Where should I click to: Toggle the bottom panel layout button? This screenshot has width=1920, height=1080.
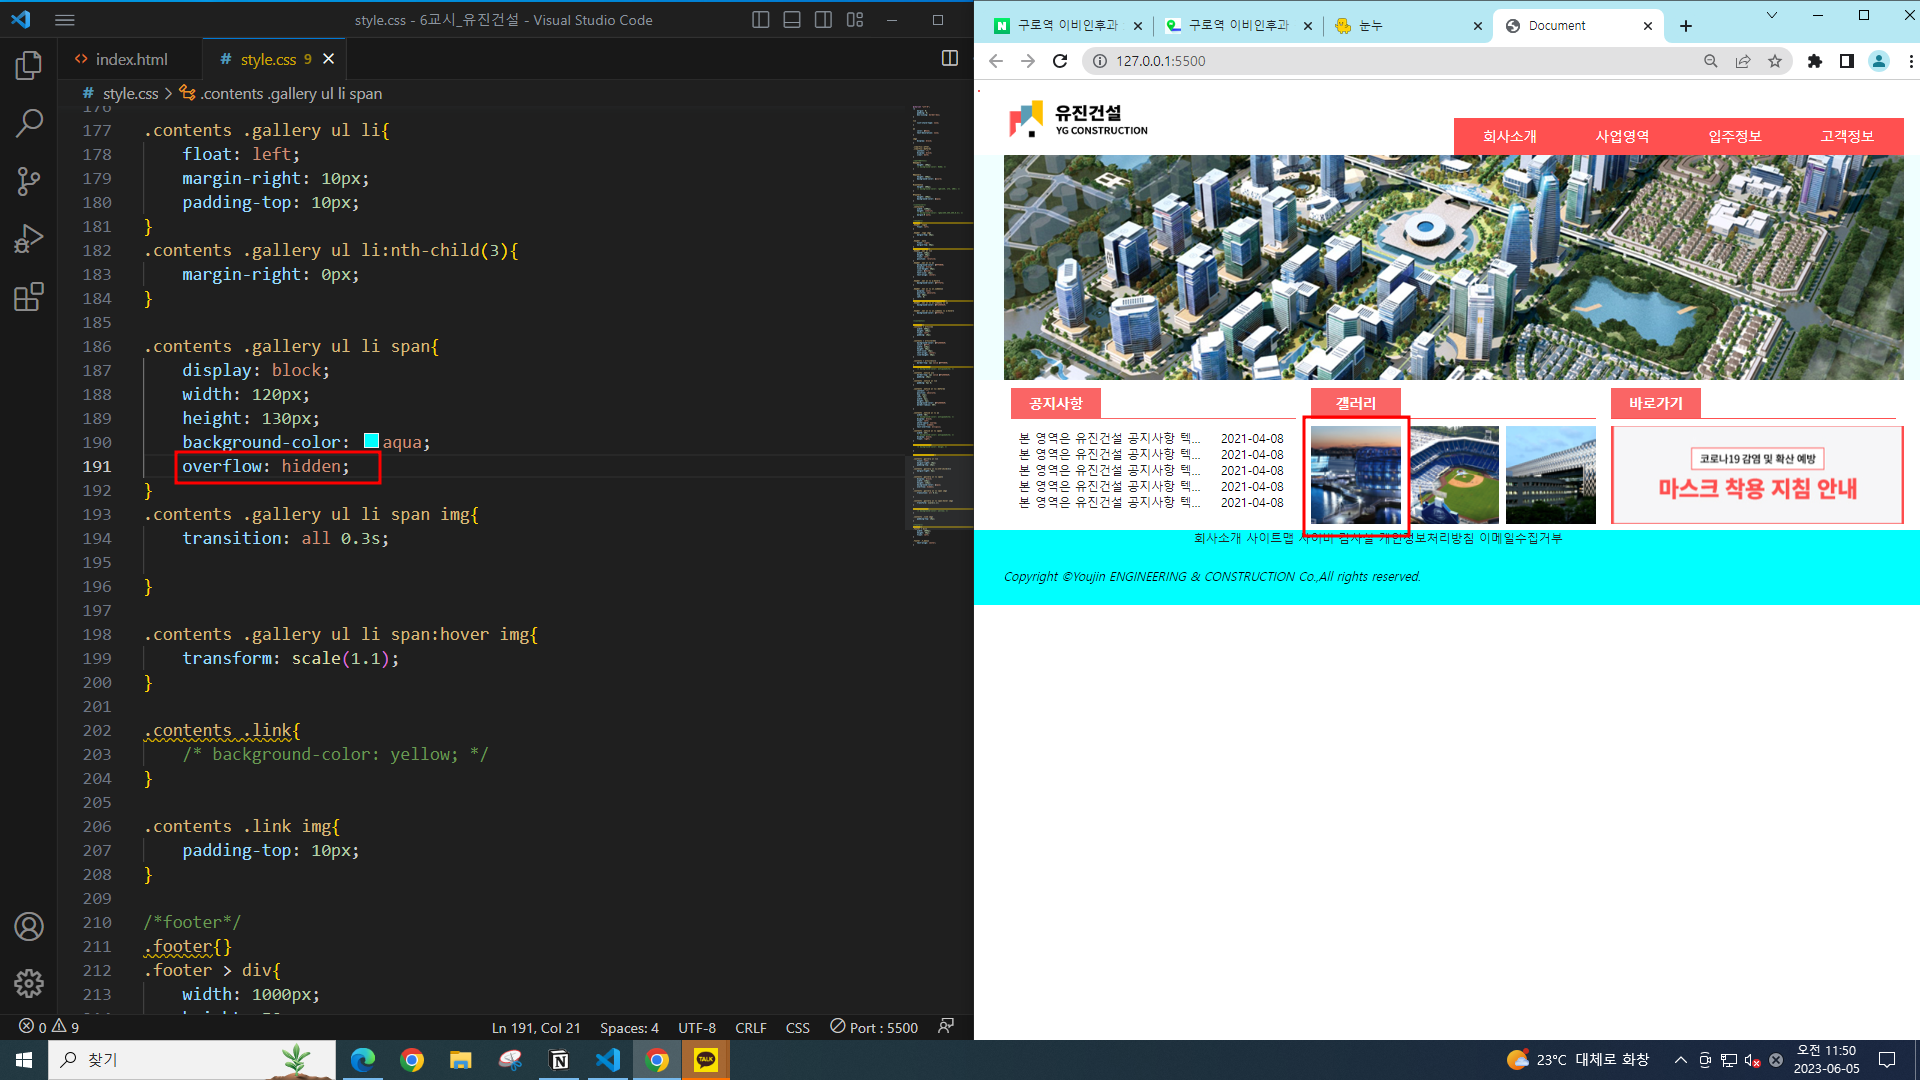792,20
